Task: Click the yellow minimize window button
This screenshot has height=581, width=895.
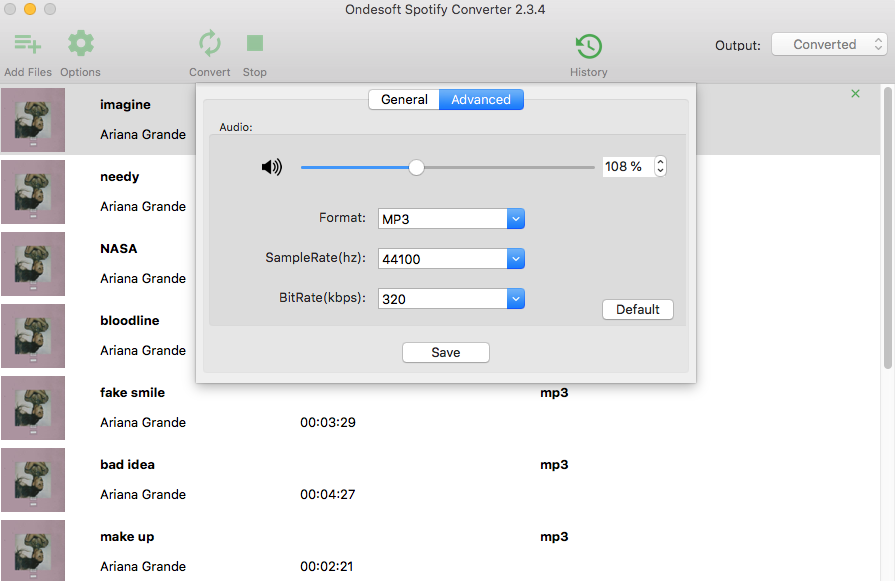Action: click(30, 9)
